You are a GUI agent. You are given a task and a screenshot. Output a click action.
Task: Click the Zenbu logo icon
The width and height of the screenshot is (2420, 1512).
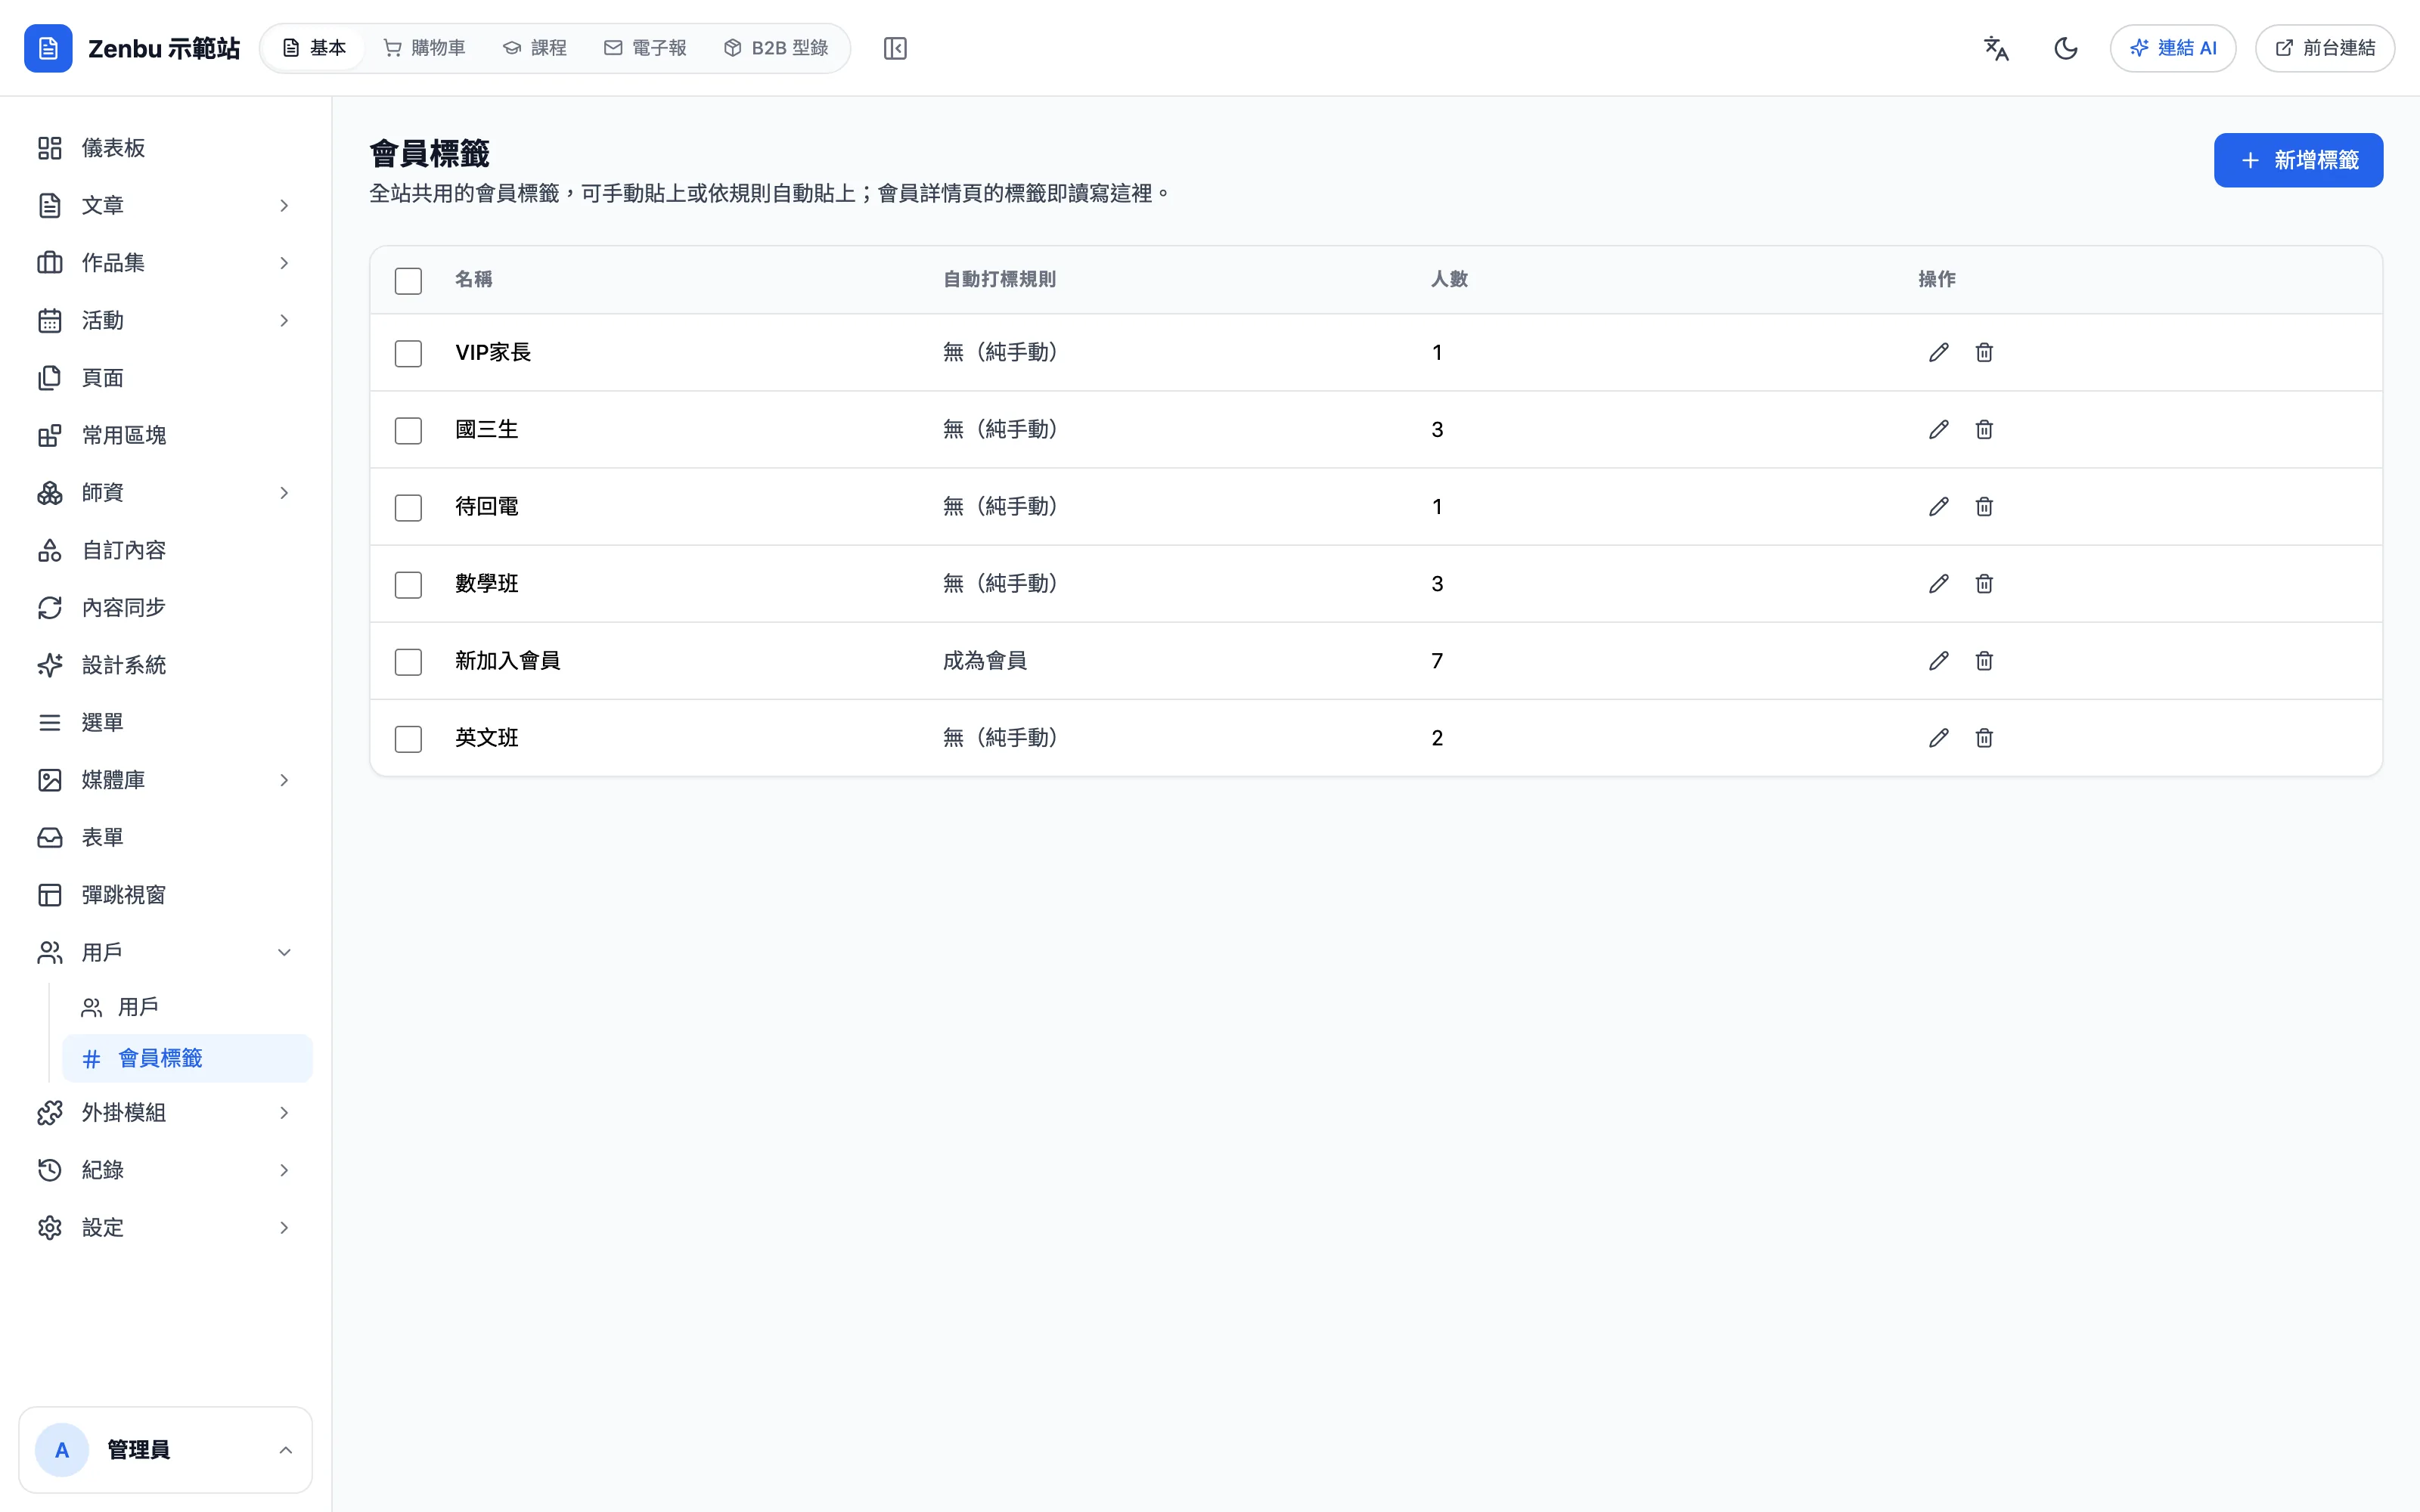[x=48, y=48]
